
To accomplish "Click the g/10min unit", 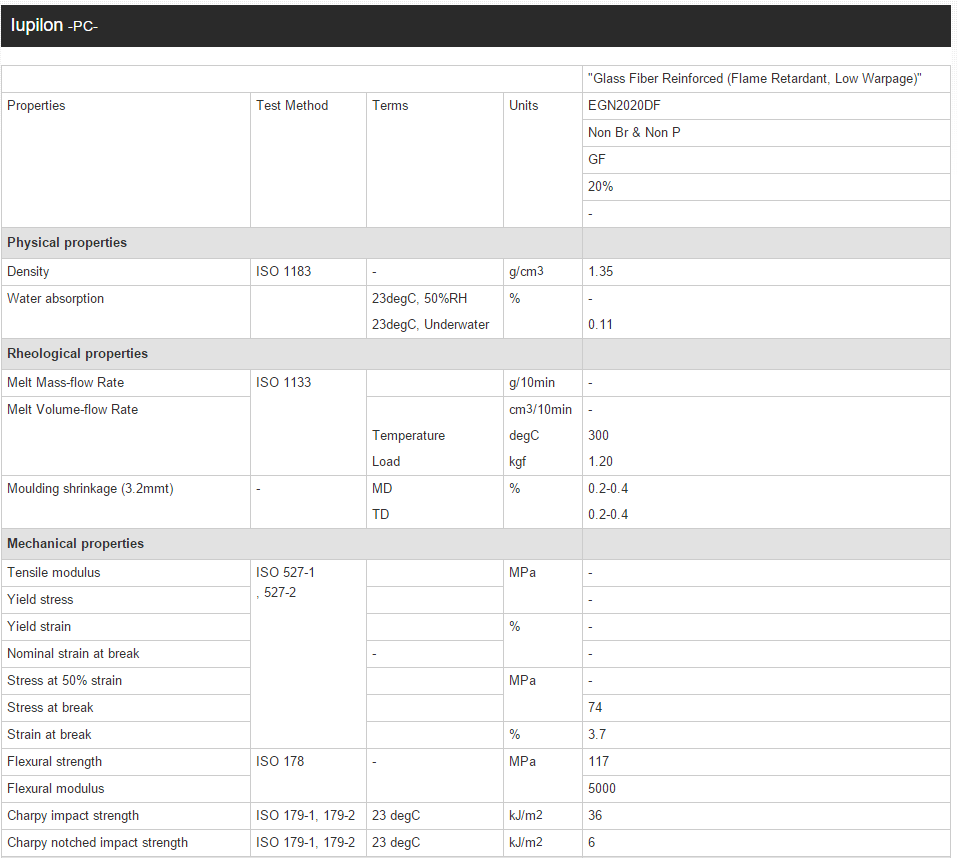I will coord(532,383).
